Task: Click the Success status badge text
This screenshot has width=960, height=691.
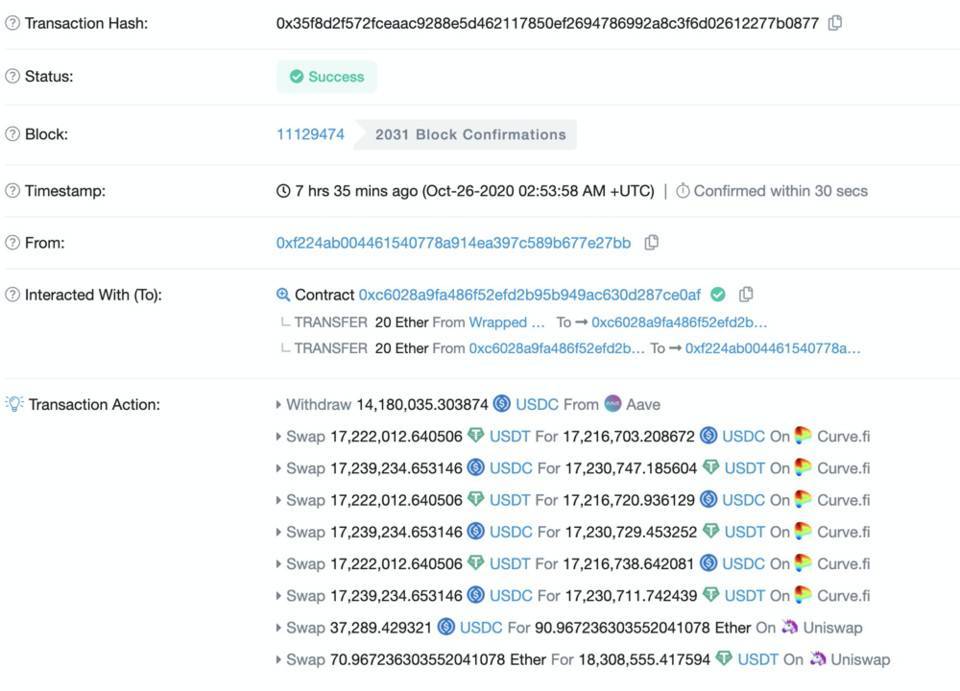Action: 336,77
